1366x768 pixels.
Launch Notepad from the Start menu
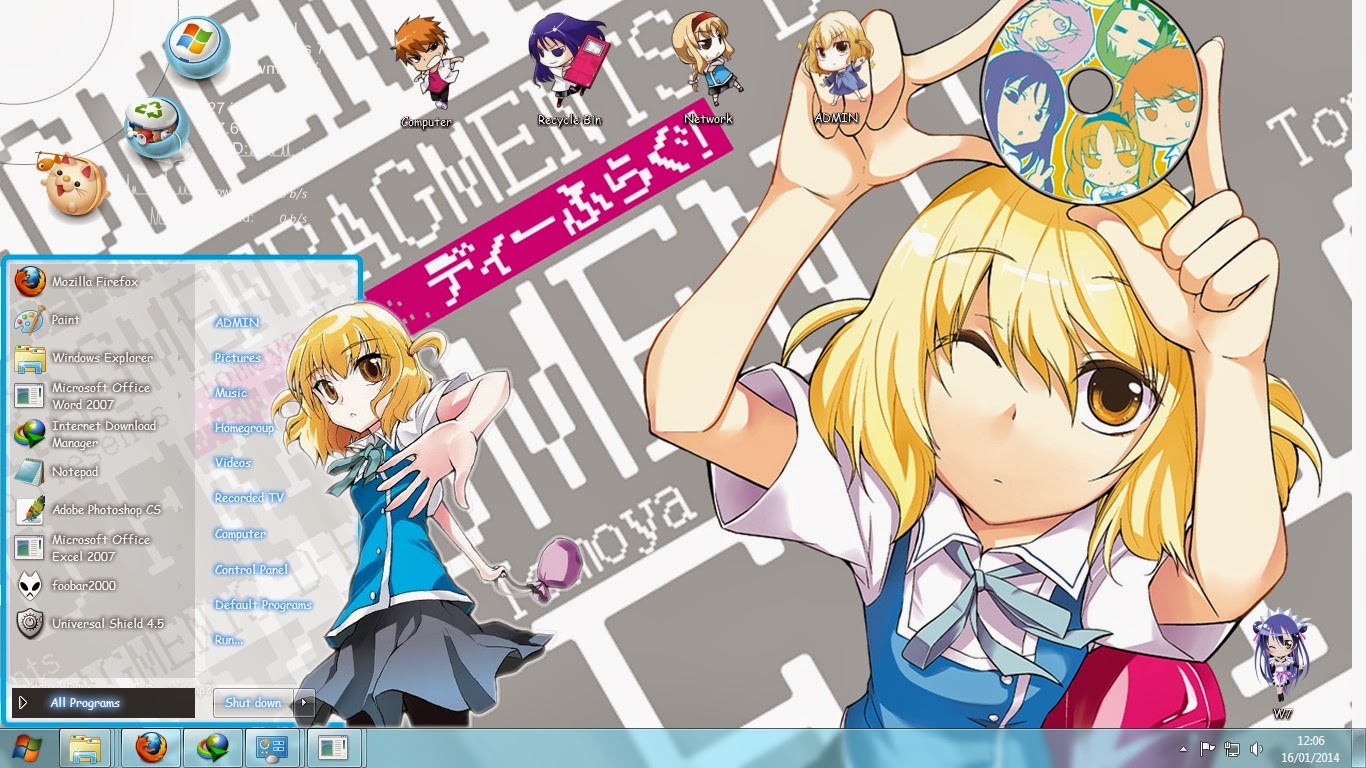coord(103,472)
